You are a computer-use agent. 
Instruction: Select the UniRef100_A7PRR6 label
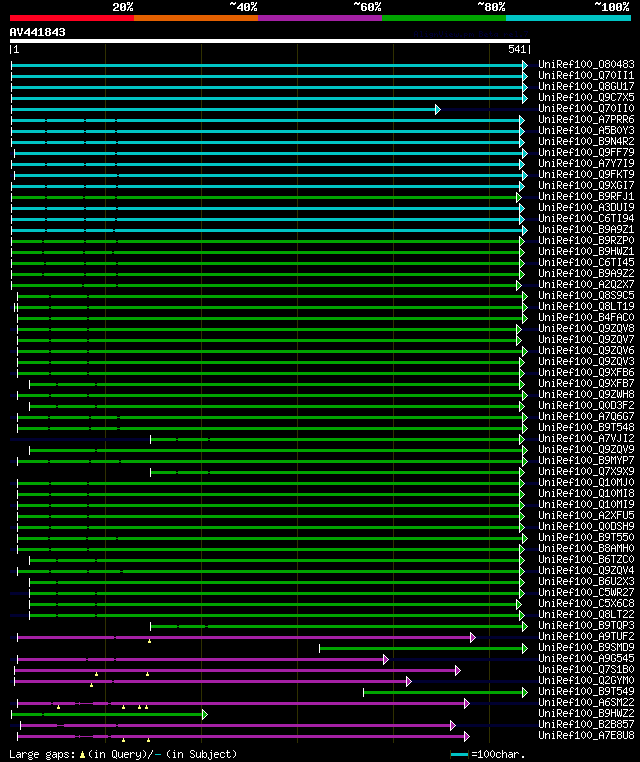(x=586, y=119)
